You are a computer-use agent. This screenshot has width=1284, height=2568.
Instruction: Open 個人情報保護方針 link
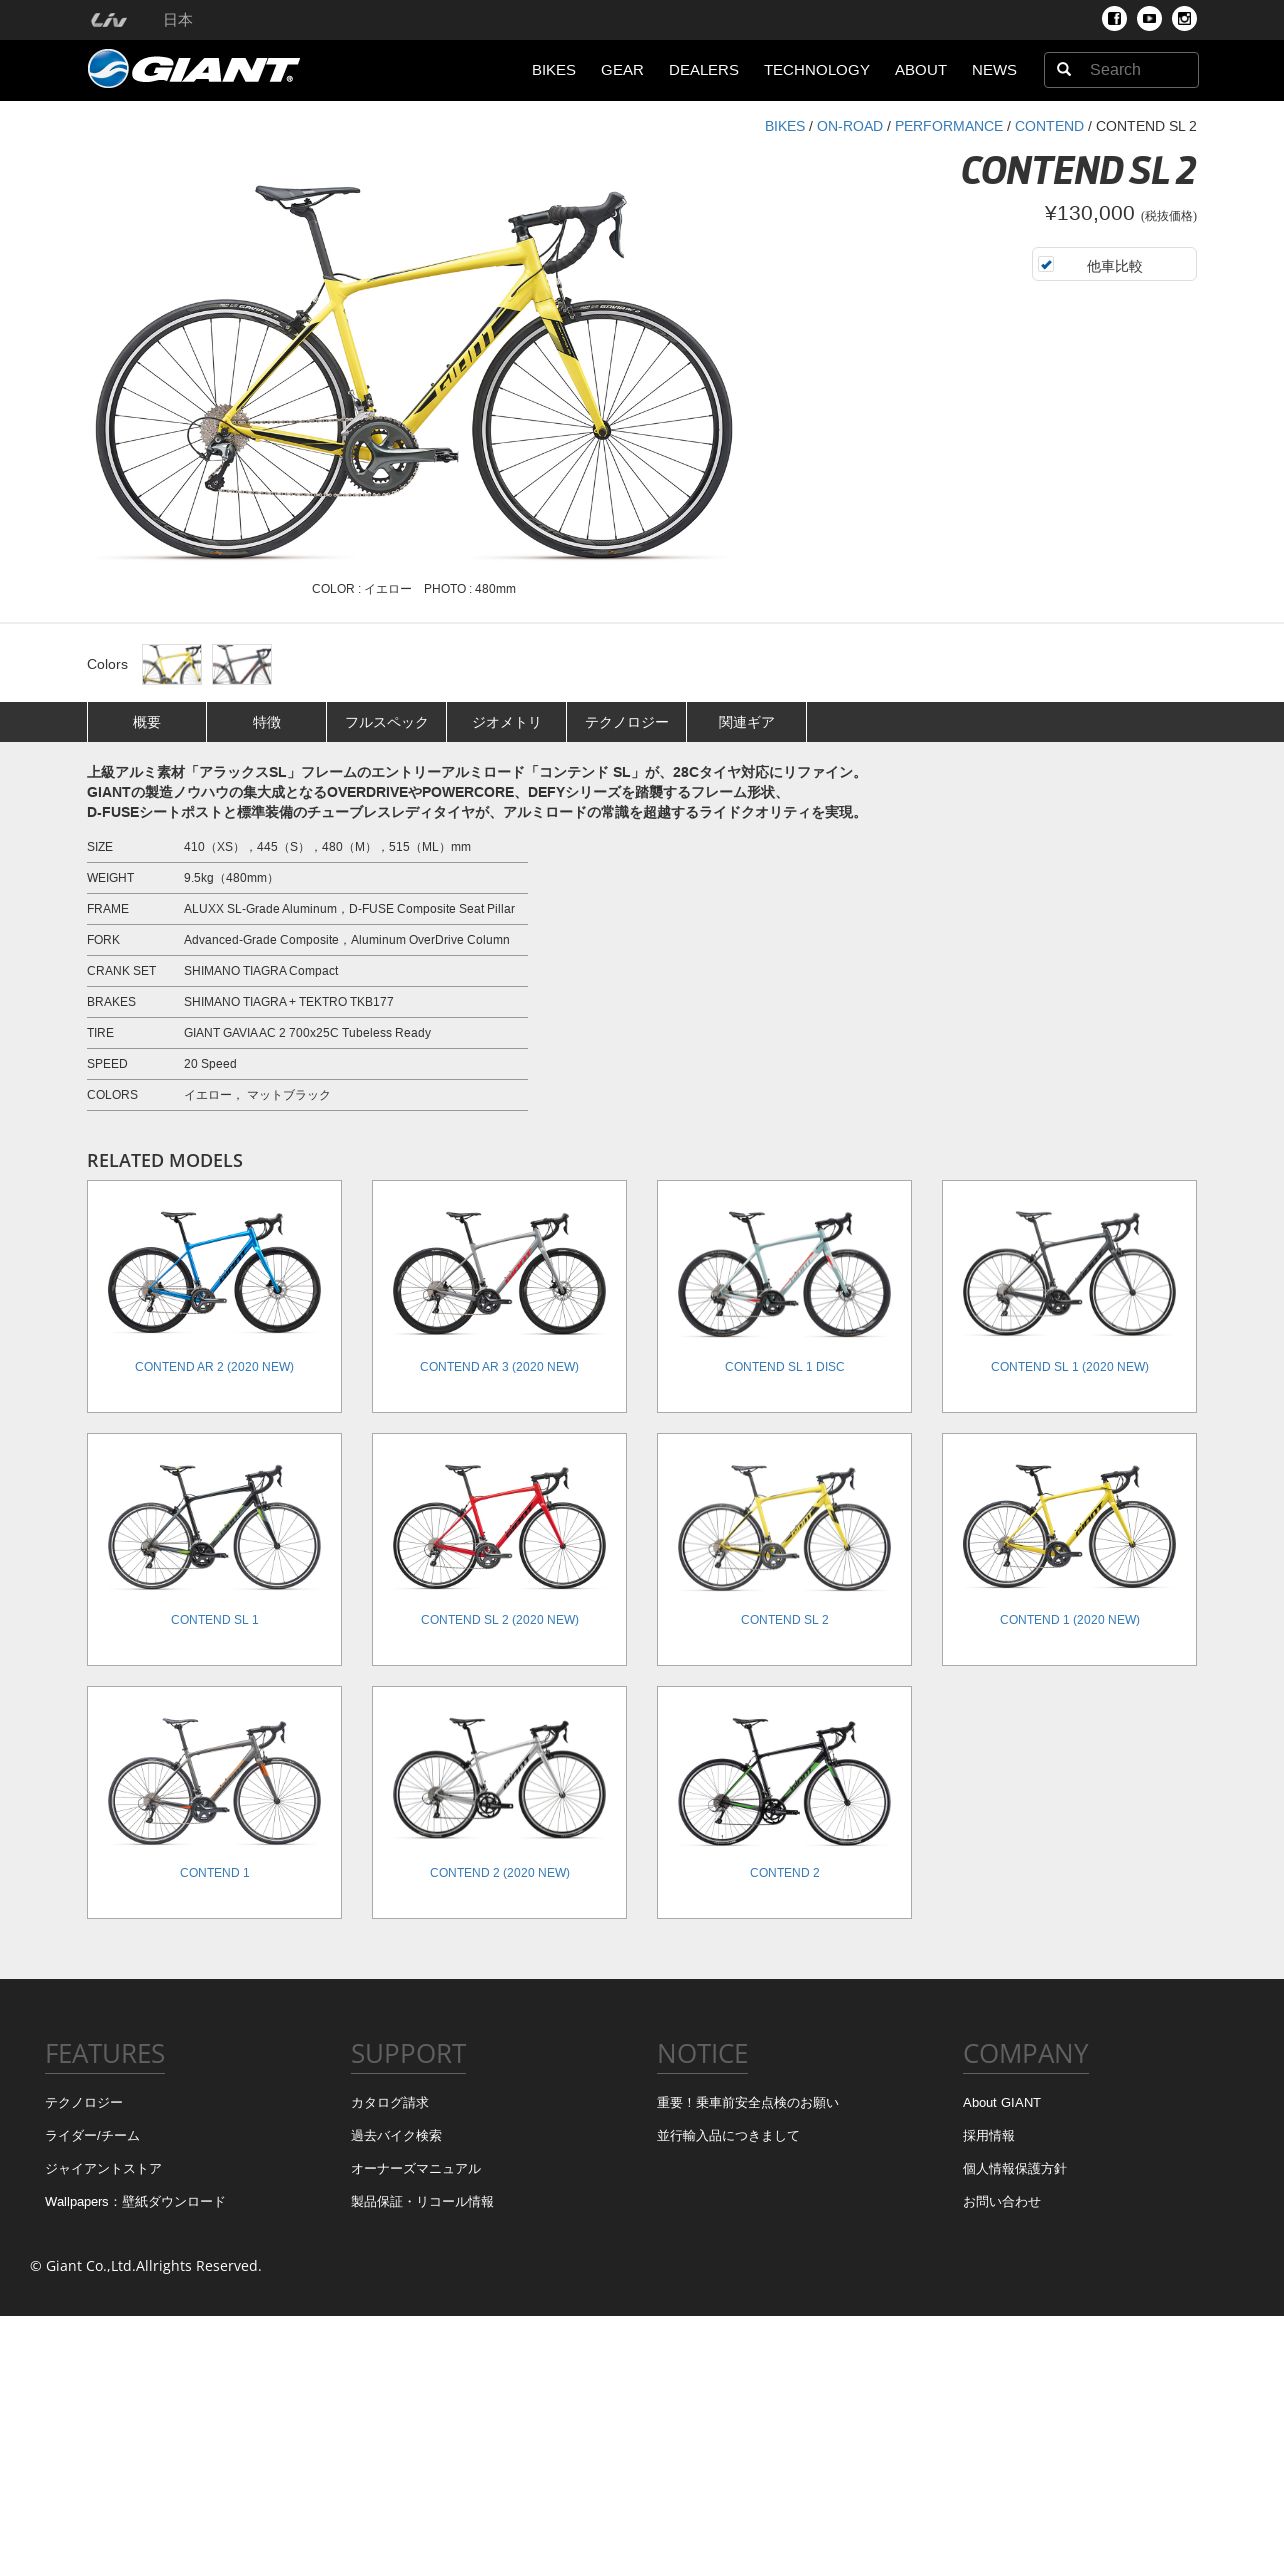(x=1015, y=2168)
